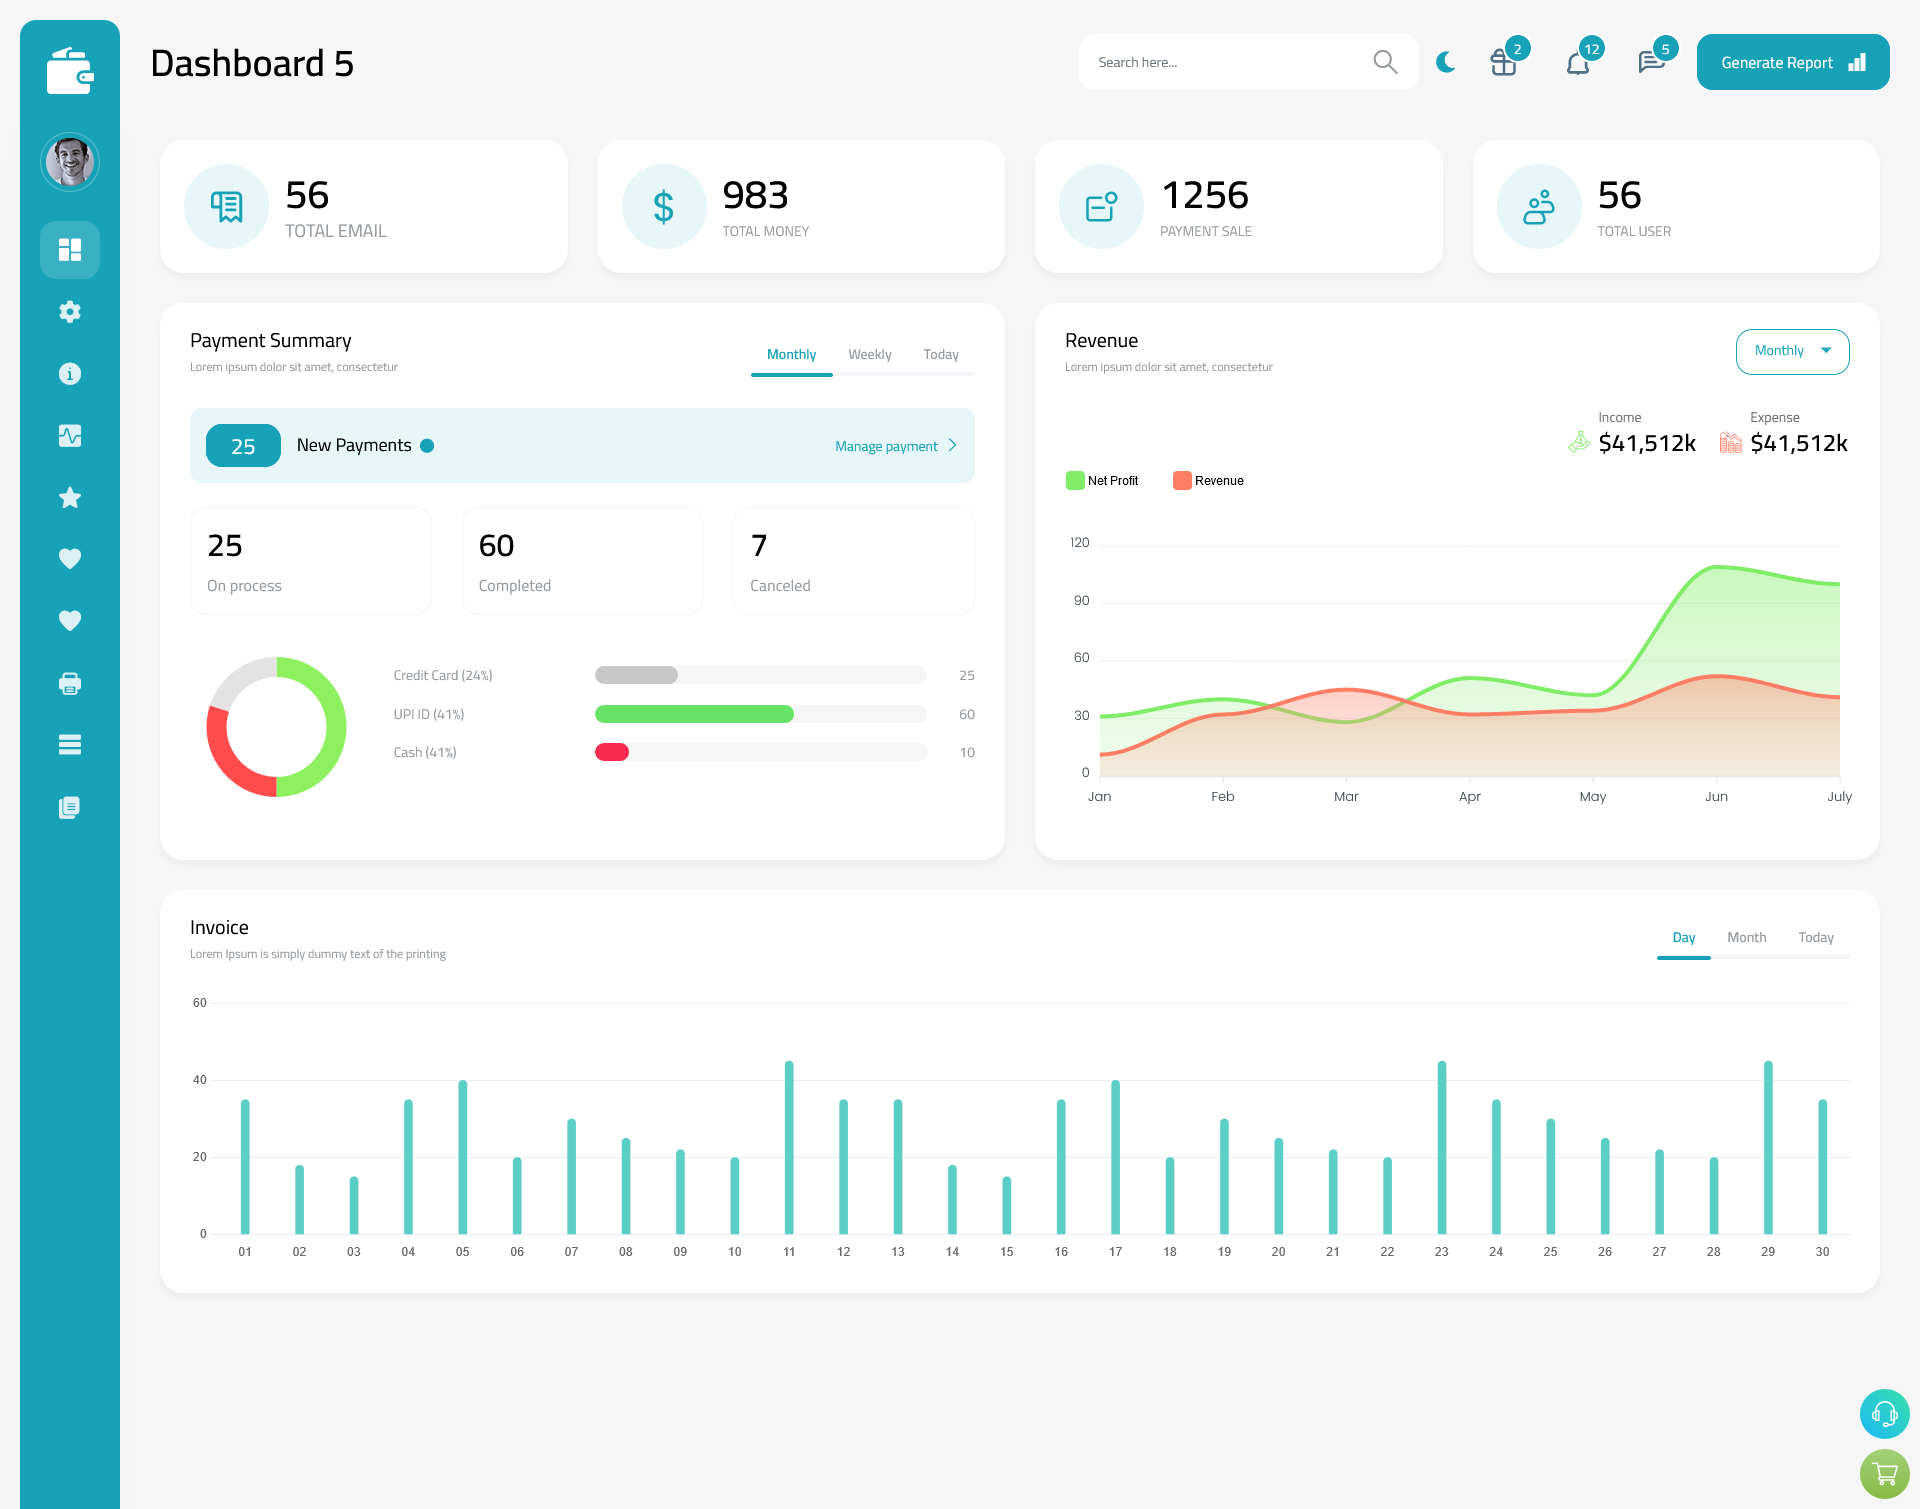Click the Generate Report button
The height and width of the screenshot is (1509, 1920).
(x=1791, y=61)
